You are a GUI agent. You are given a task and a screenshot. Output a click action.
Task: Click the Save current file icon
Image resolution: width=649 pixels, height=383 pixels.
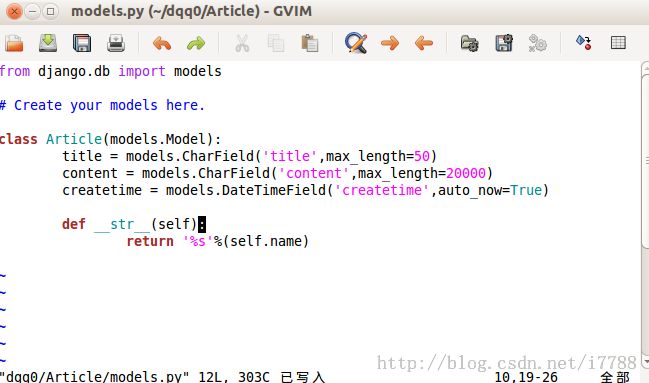tap(48, 43)
